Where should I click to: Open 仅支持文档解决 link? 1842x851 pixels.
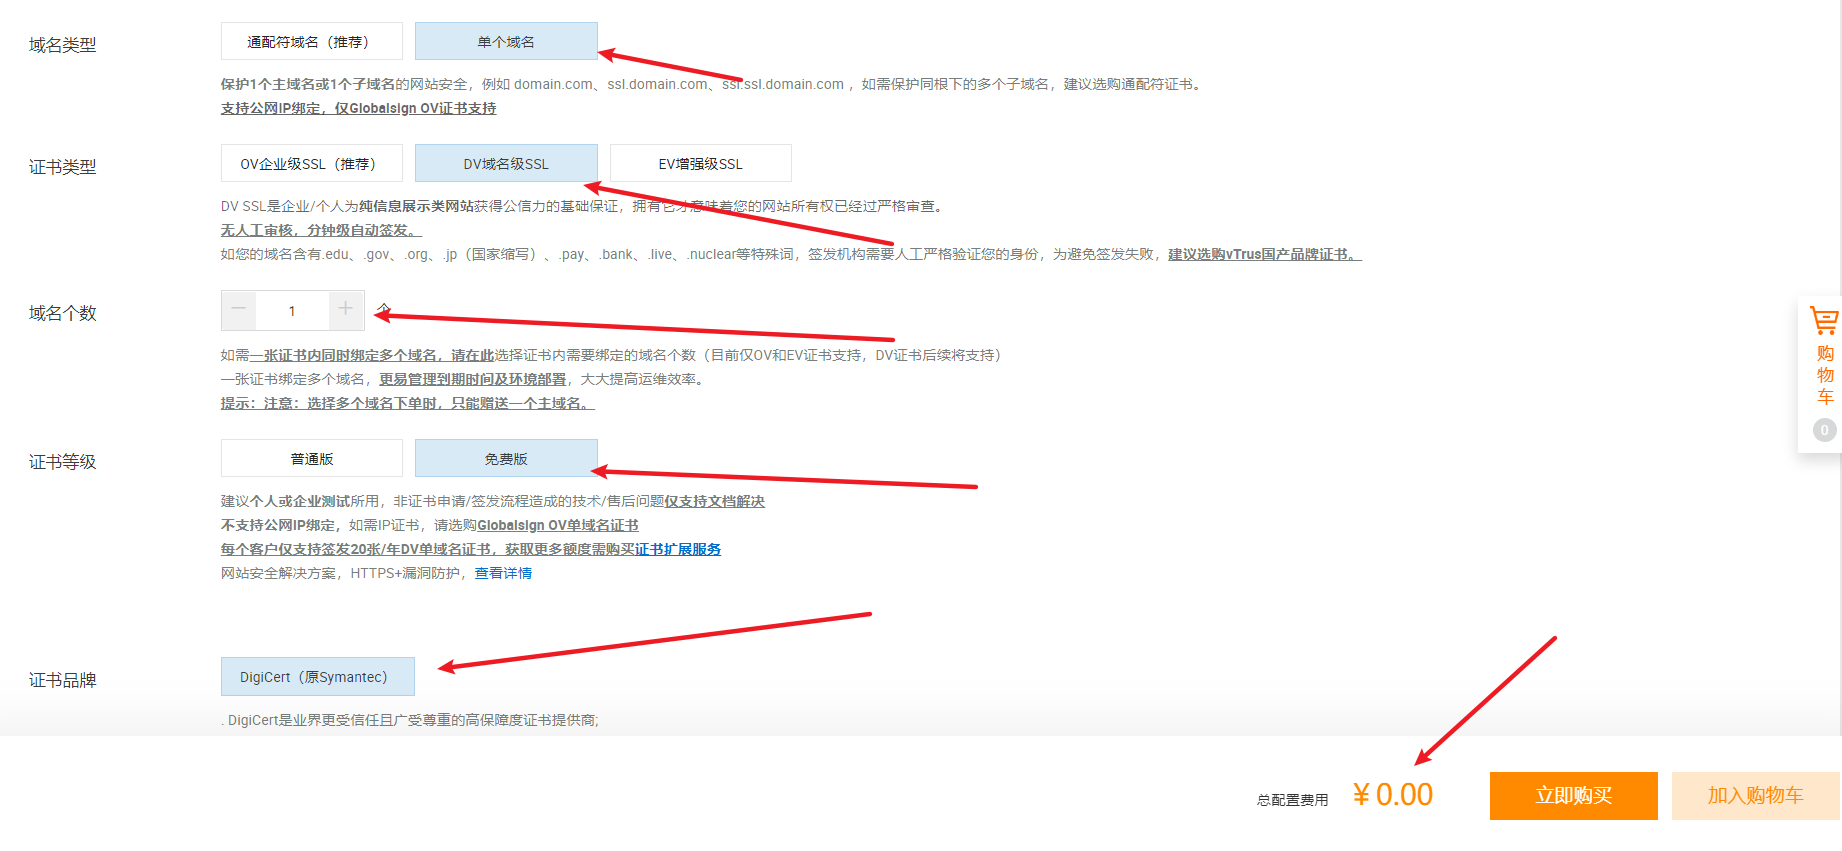(x=714, y=501)
